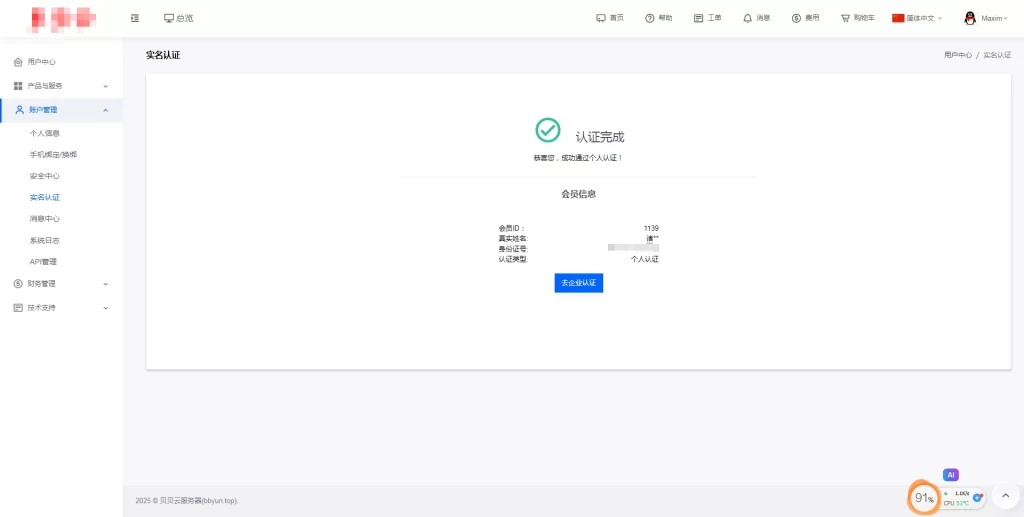
Task: Click the 91% floating memory ball
Action: (x=924, y=499)
